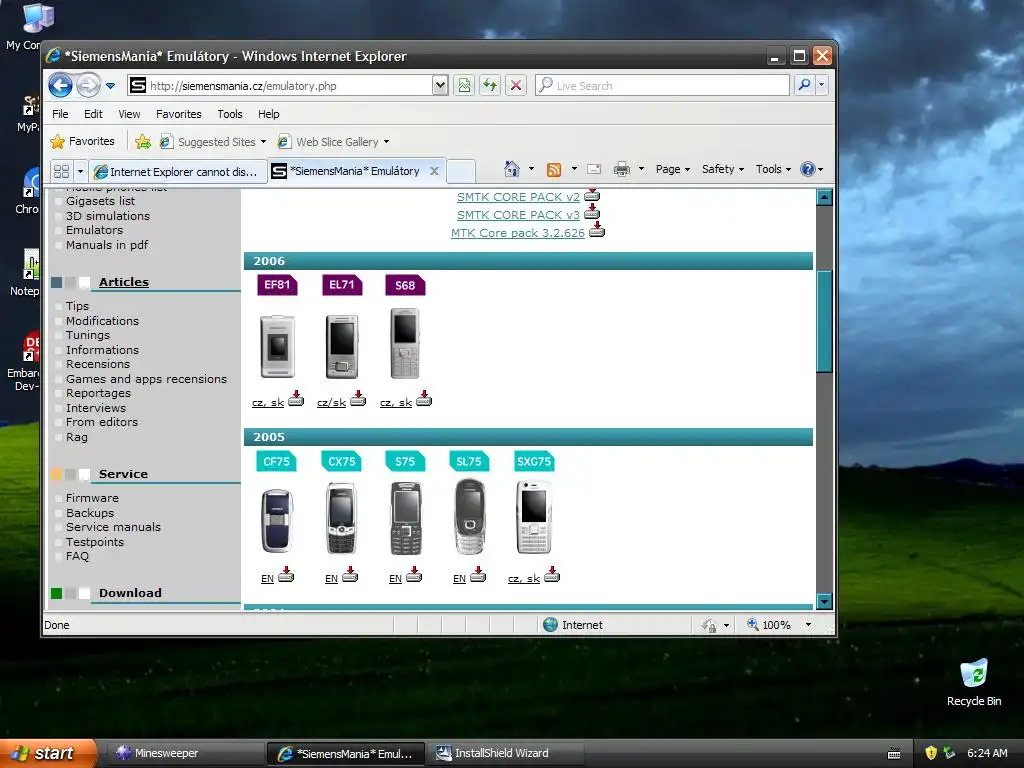Click the CF75 model tag
This screenshot has width=1024, height=768.
coord(277,462)
